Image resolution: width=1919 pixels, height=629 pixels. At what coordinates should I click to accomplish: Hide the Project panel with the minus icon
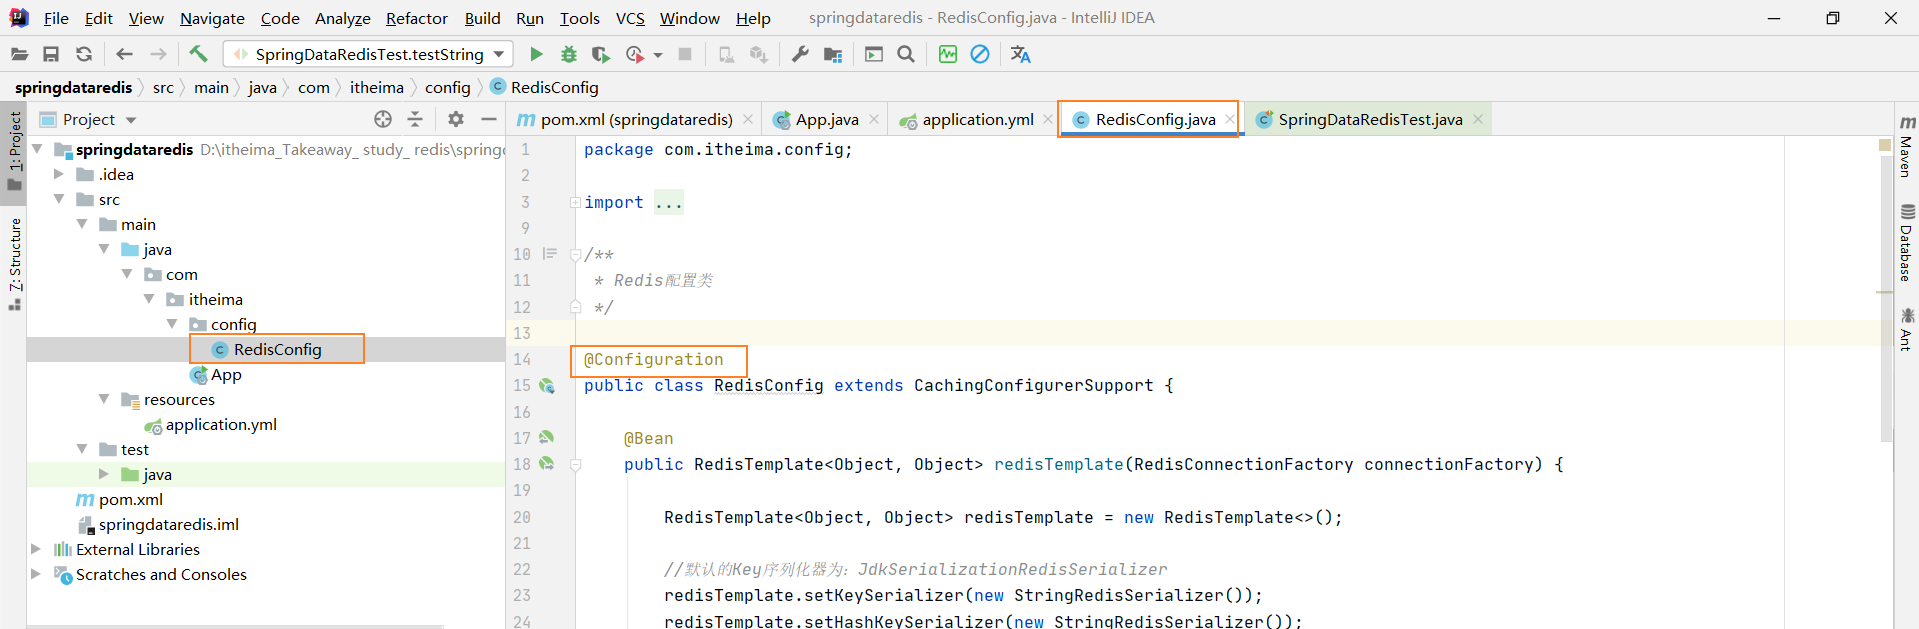point(488,119)
